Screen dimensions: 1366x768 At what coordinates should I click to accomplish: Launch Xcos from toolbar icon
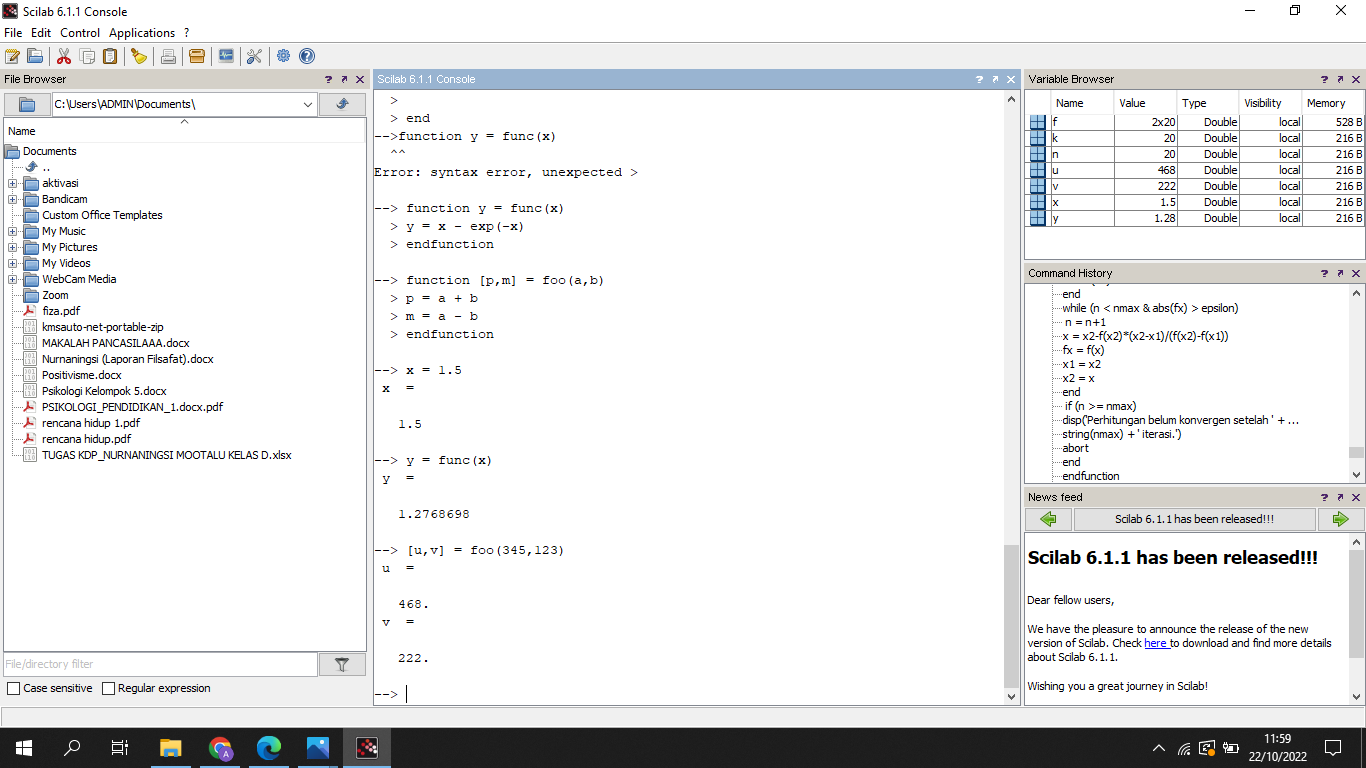coord(226,56)
